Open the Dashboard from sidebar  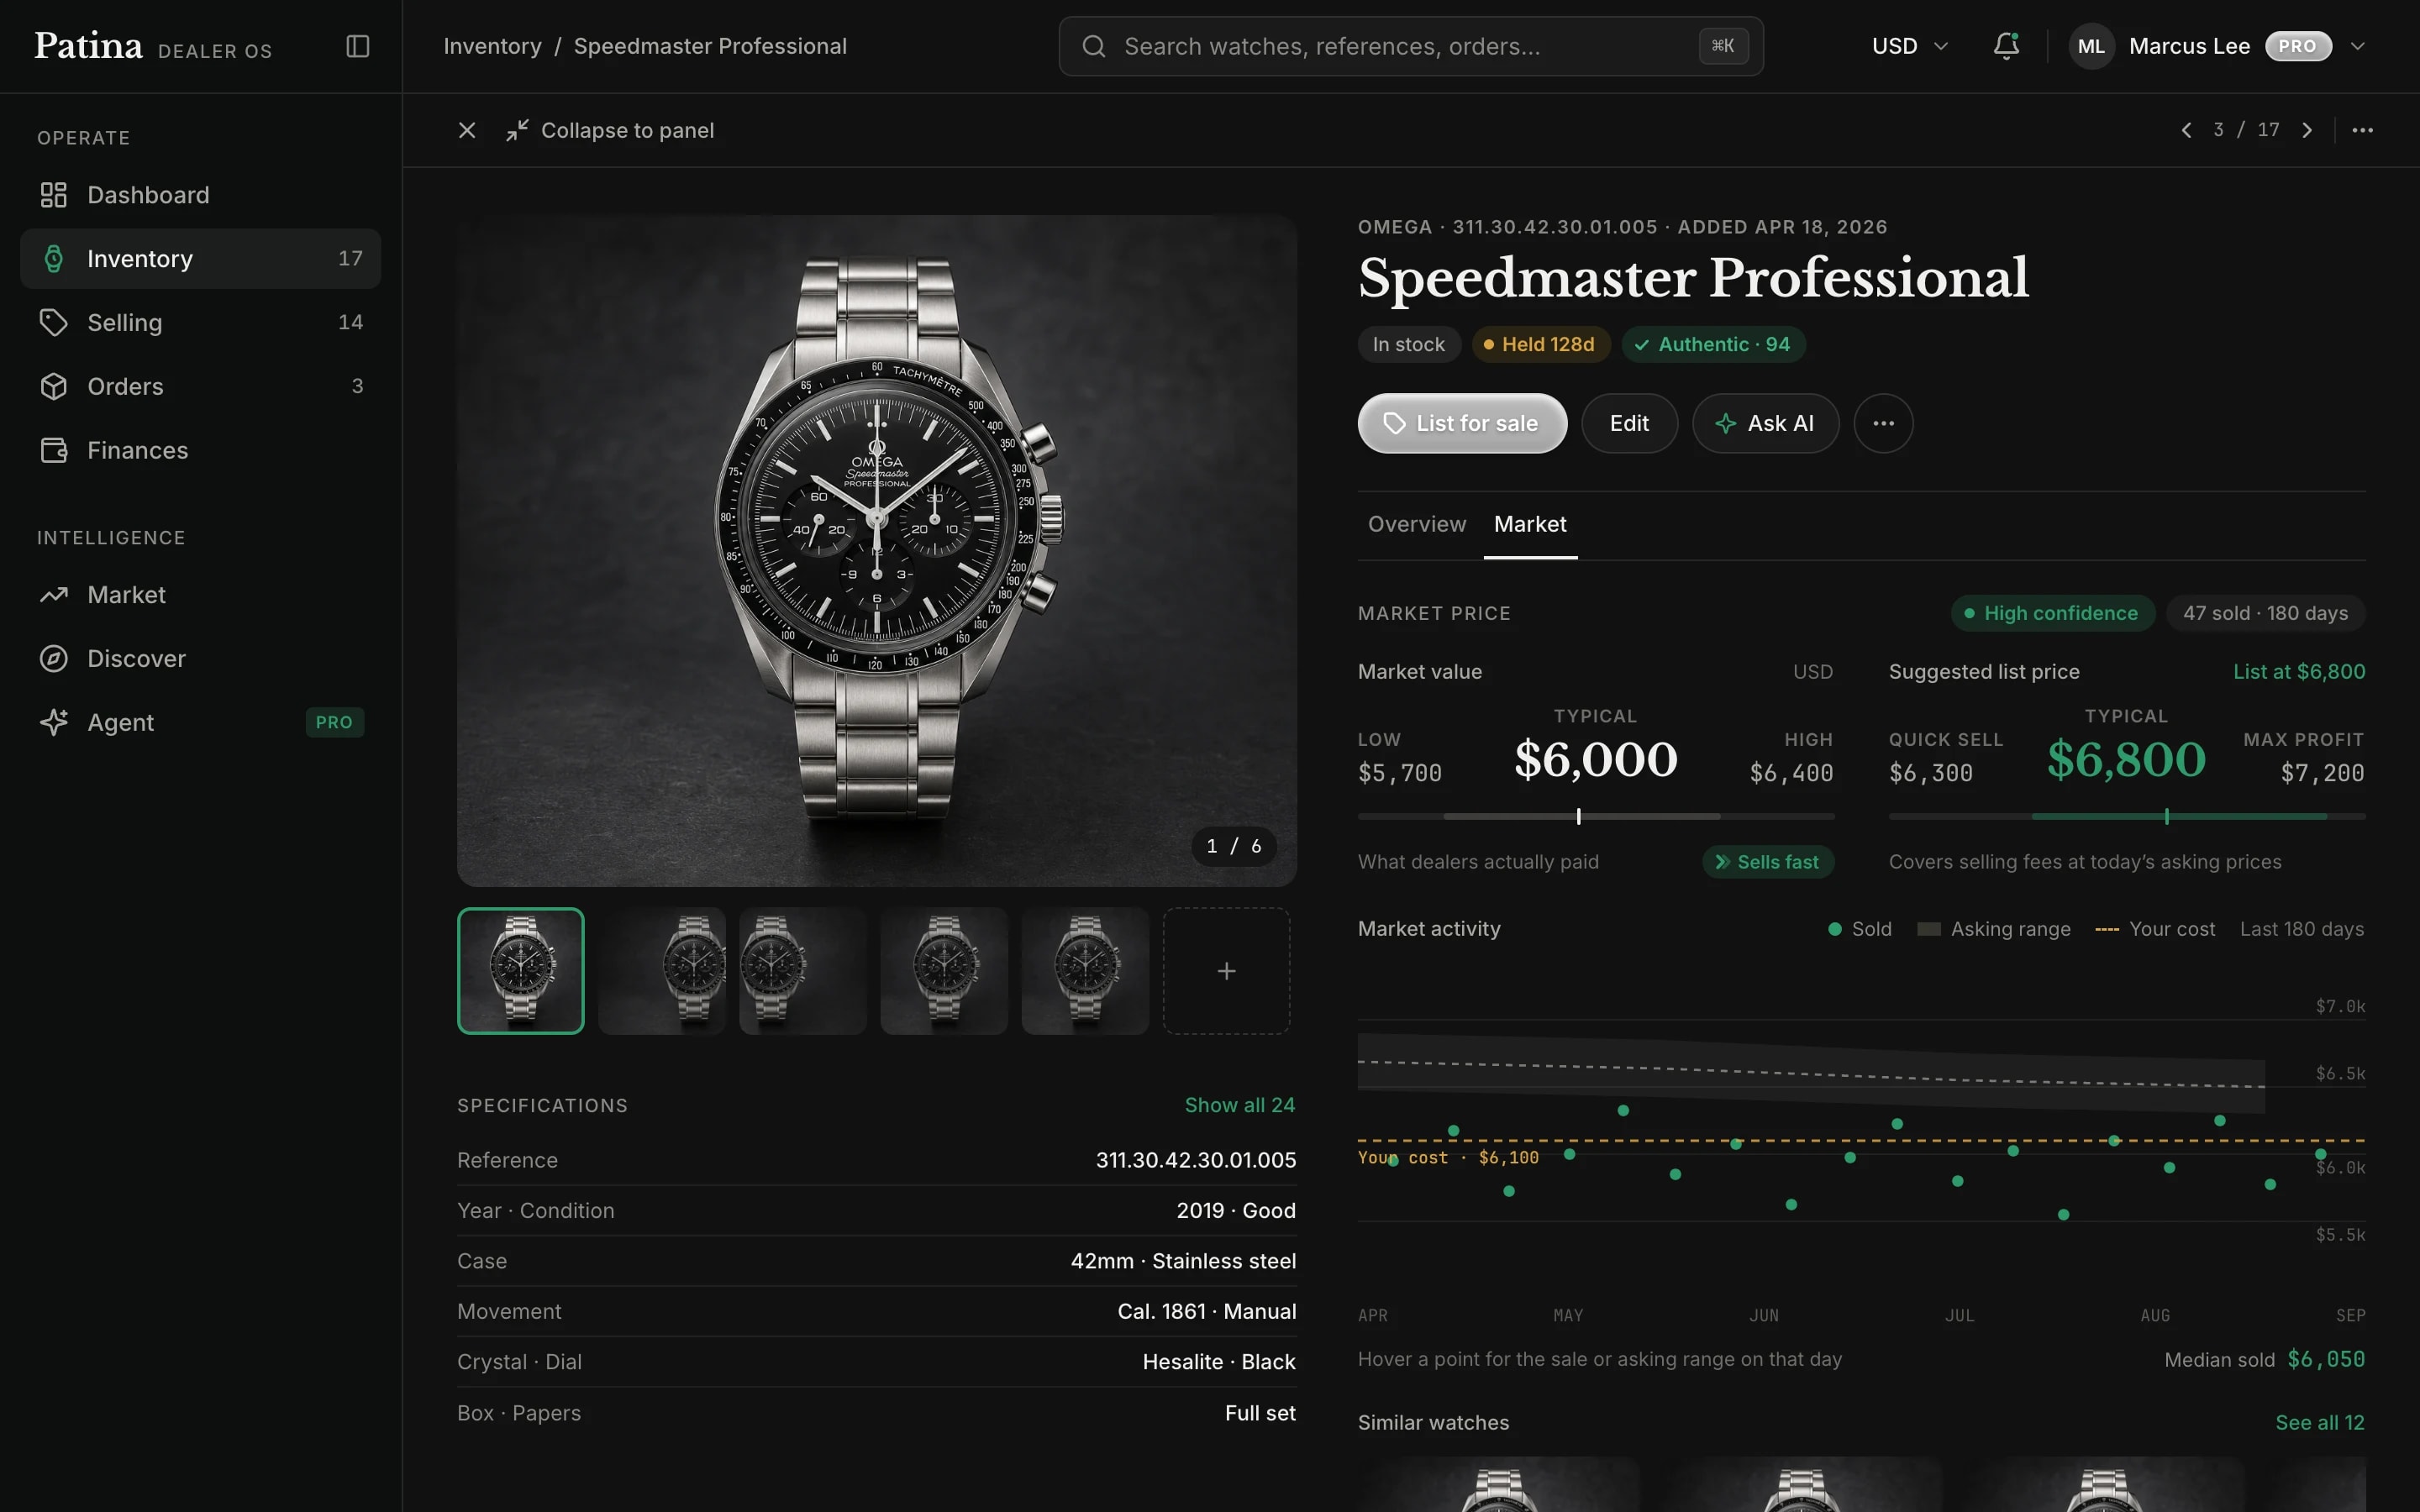click(200, 195)
